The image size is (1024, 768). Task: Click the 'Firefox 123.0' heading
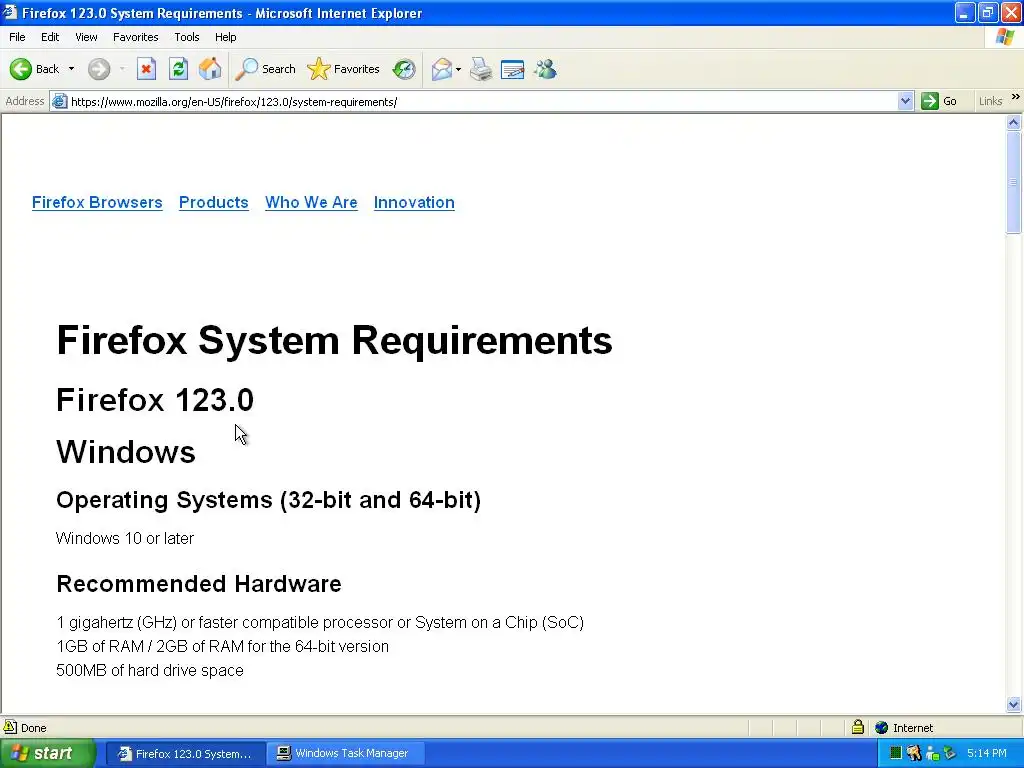point(155,400)
